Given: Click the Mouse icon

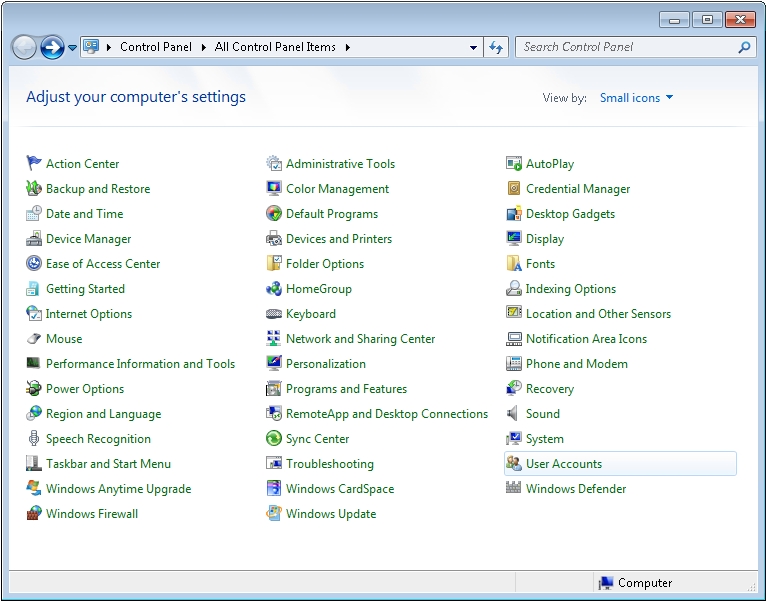Looking at the screenshot, I should tap(34, 338).
